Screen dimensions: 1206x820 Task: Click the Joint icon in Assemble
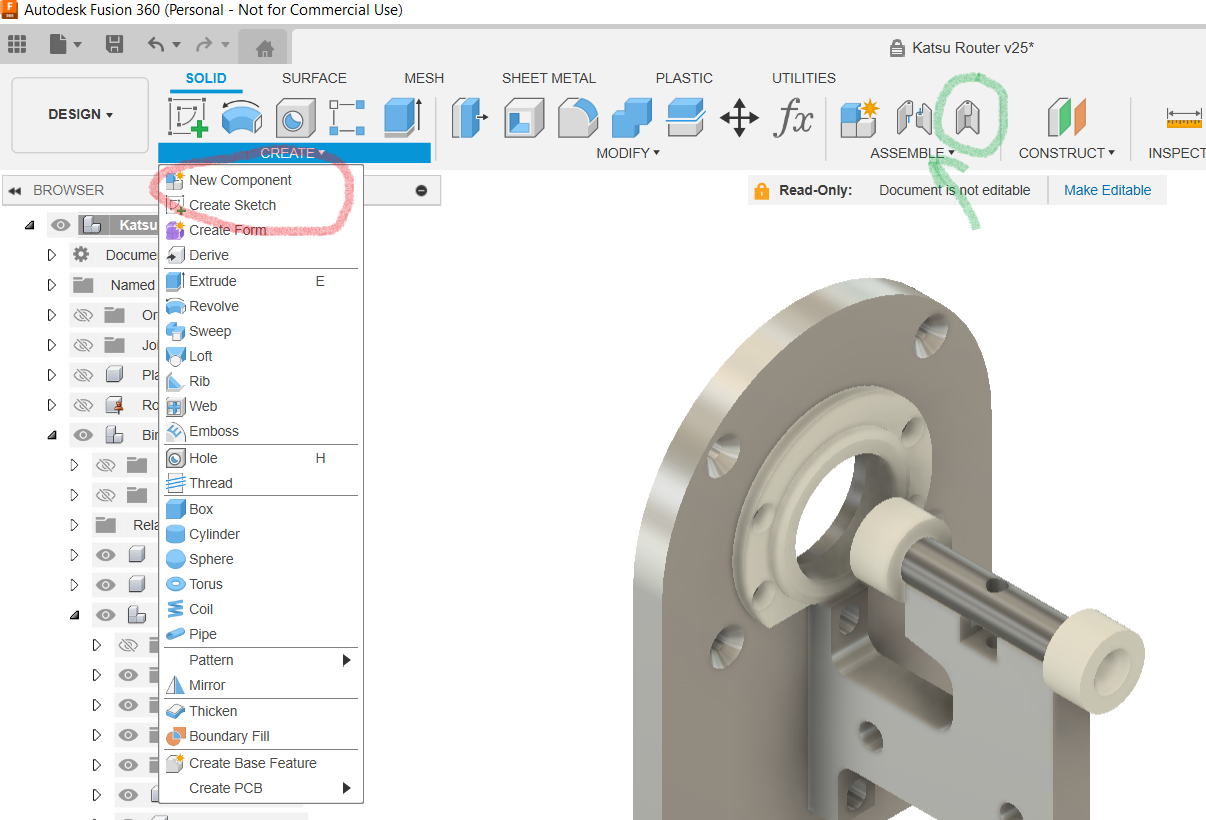pyautogui.click(x=914, y=118)
